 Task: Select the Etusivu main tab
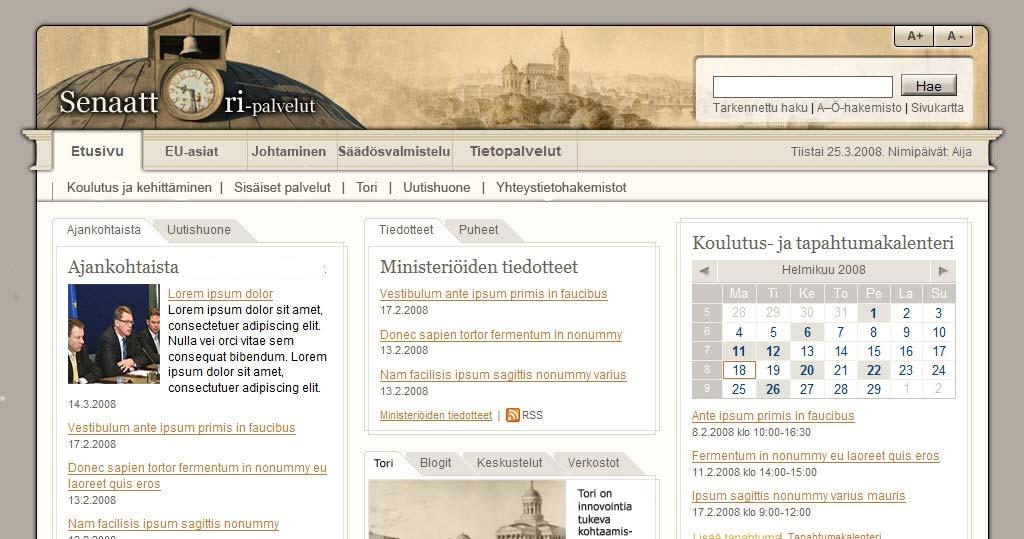[x=97, y=151]
